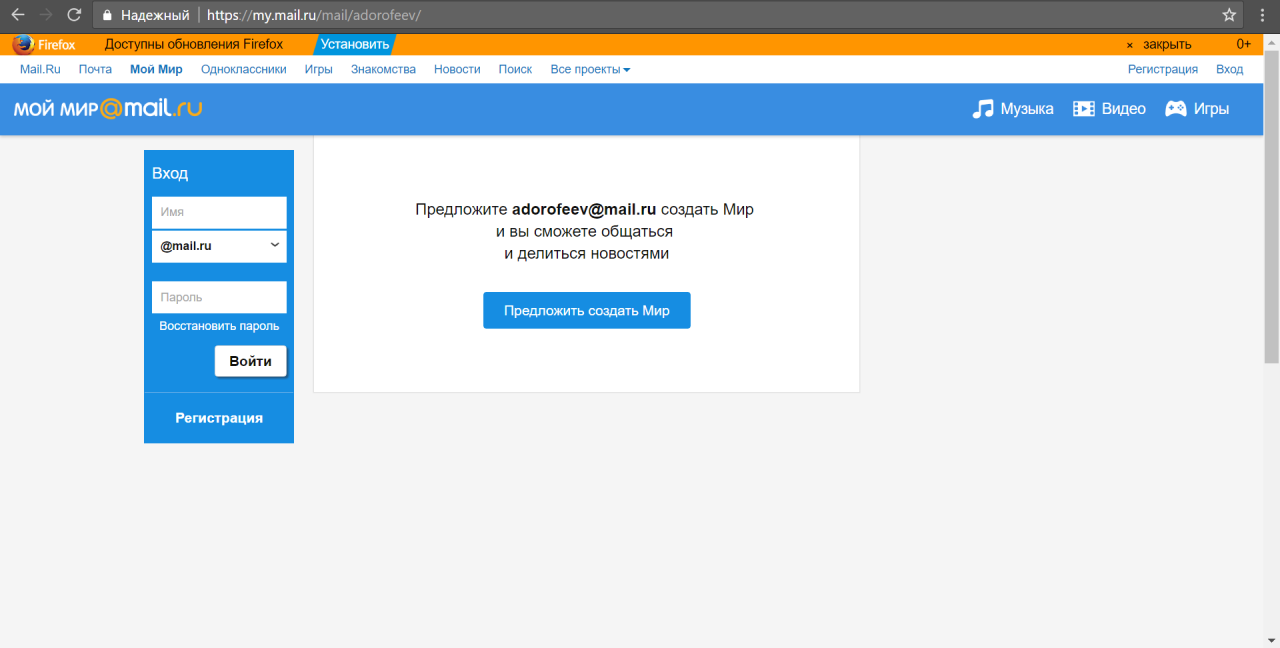
Task: Go to Одноклассники in navigation bar
Action: point(243,70)
